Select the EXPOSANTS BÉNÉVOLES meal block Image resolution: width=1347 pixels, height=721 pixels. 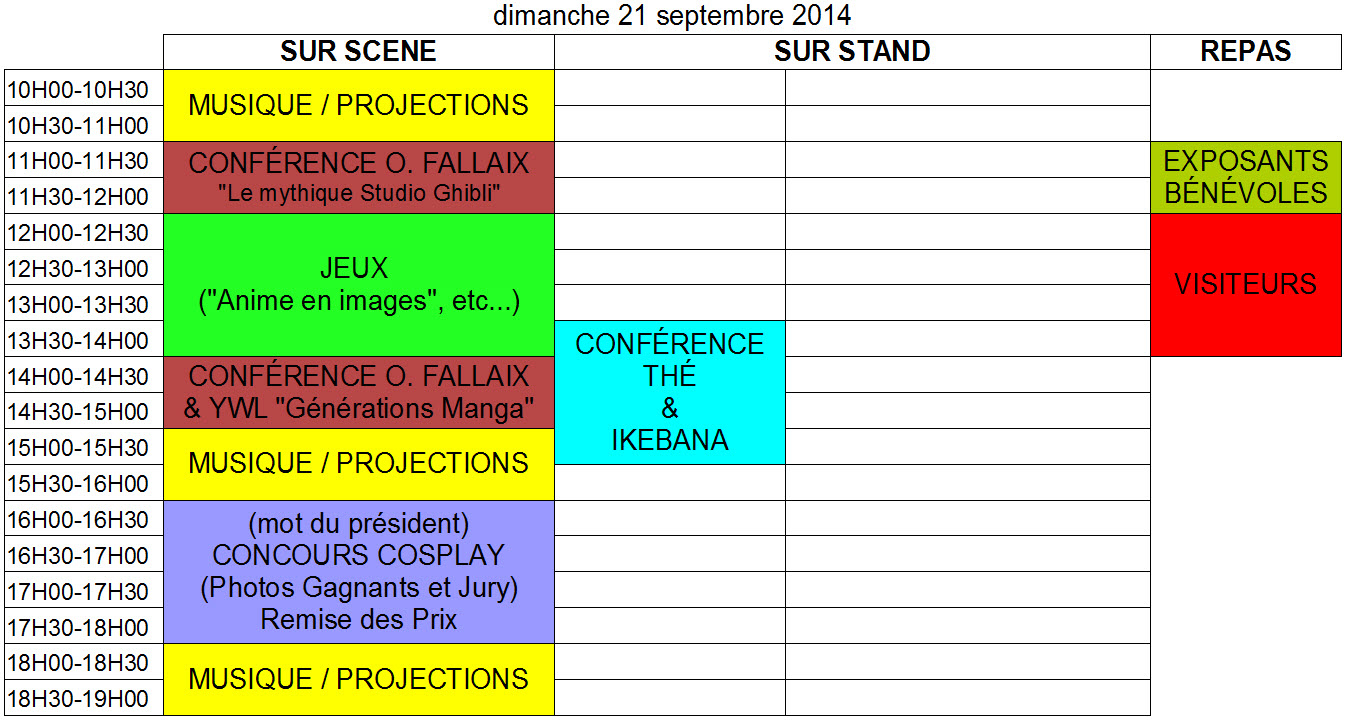point(1245,177)
